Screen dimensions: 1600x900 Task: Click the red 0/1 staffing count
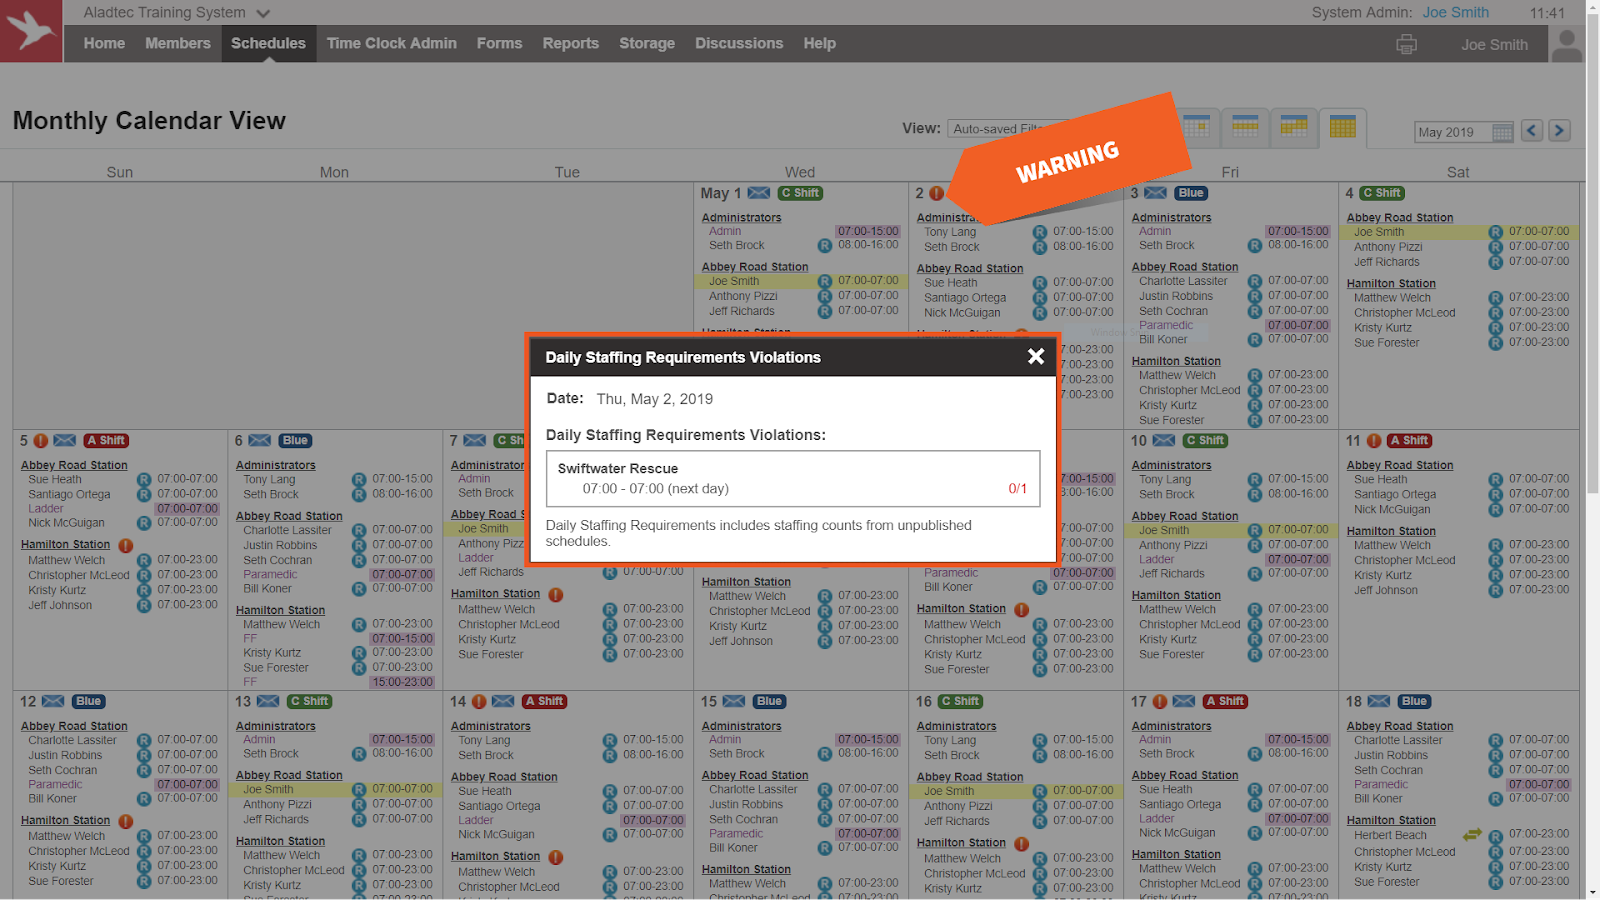[x=1018, y=489]
